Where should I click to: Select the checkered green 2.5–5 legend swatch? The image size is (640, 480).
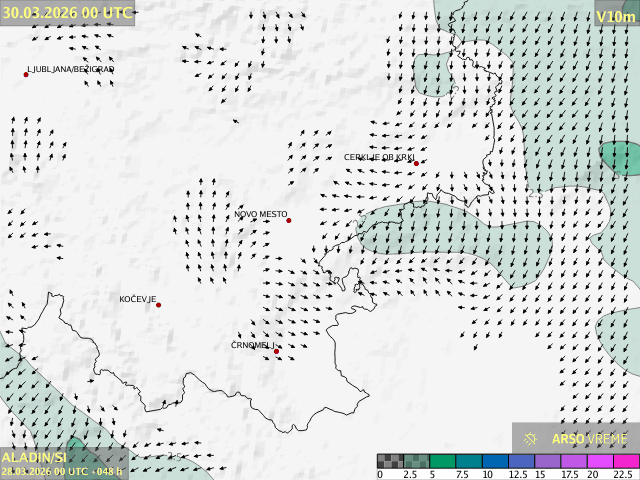[x=416, y=461]
